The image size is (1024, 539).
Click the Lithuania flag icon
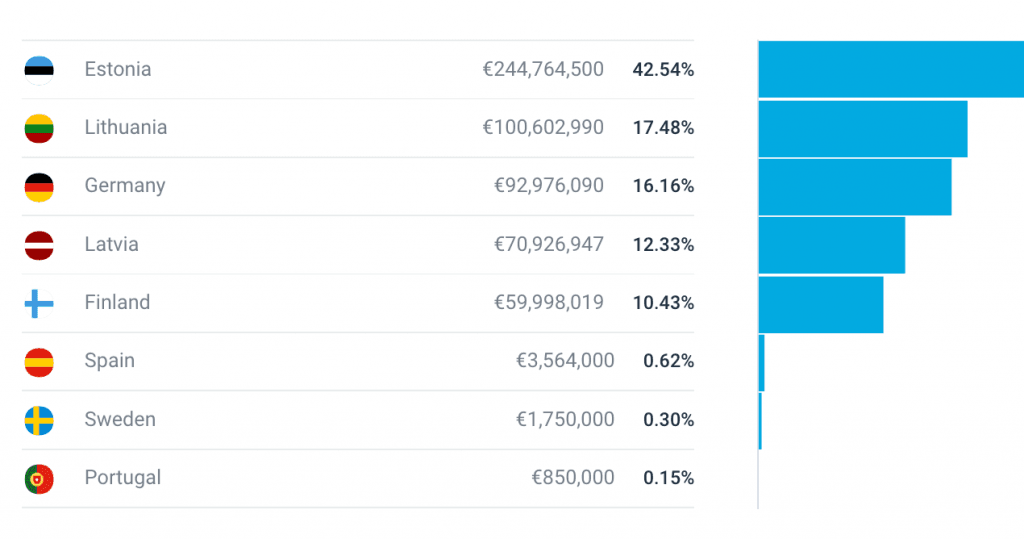point(39,128)
